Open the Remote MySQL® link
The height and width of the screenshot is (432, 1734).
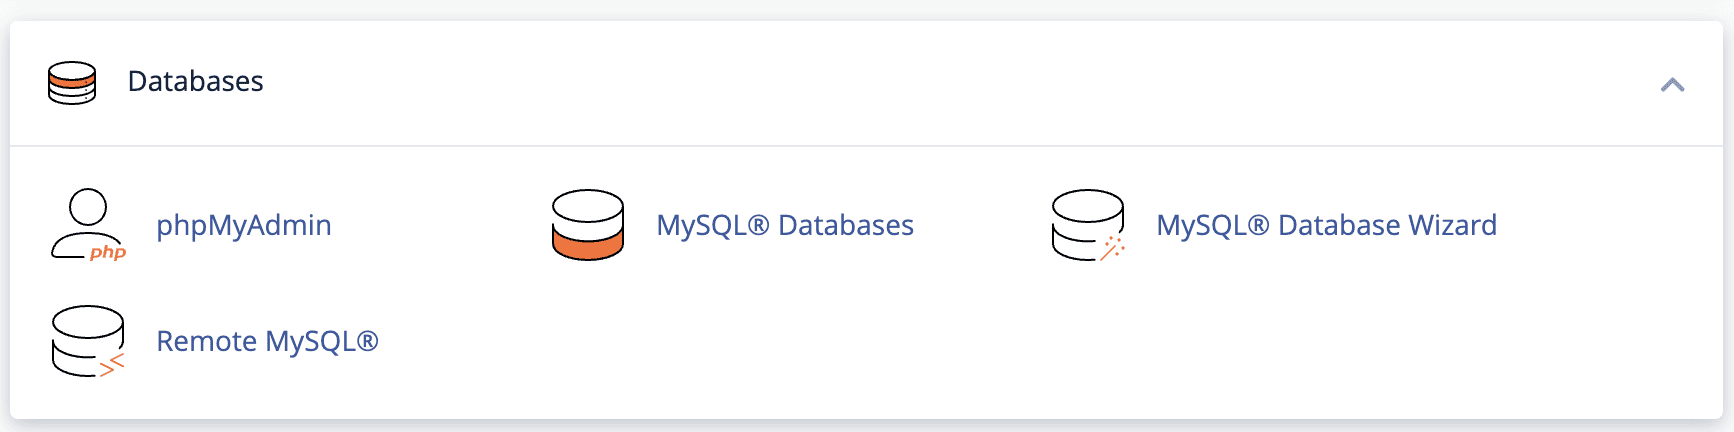click(x=267, y=341)
